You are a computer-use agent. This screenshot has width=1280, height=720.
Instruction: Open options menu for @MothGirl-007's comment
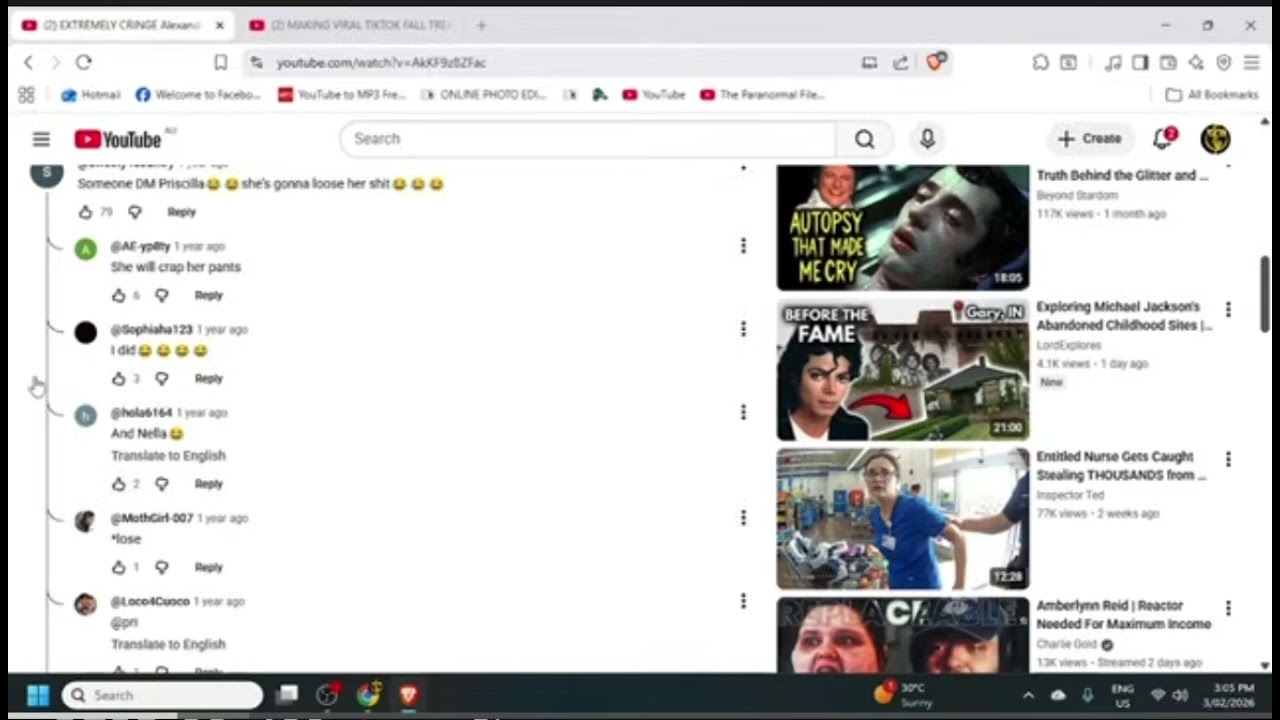tap(743, 518)
